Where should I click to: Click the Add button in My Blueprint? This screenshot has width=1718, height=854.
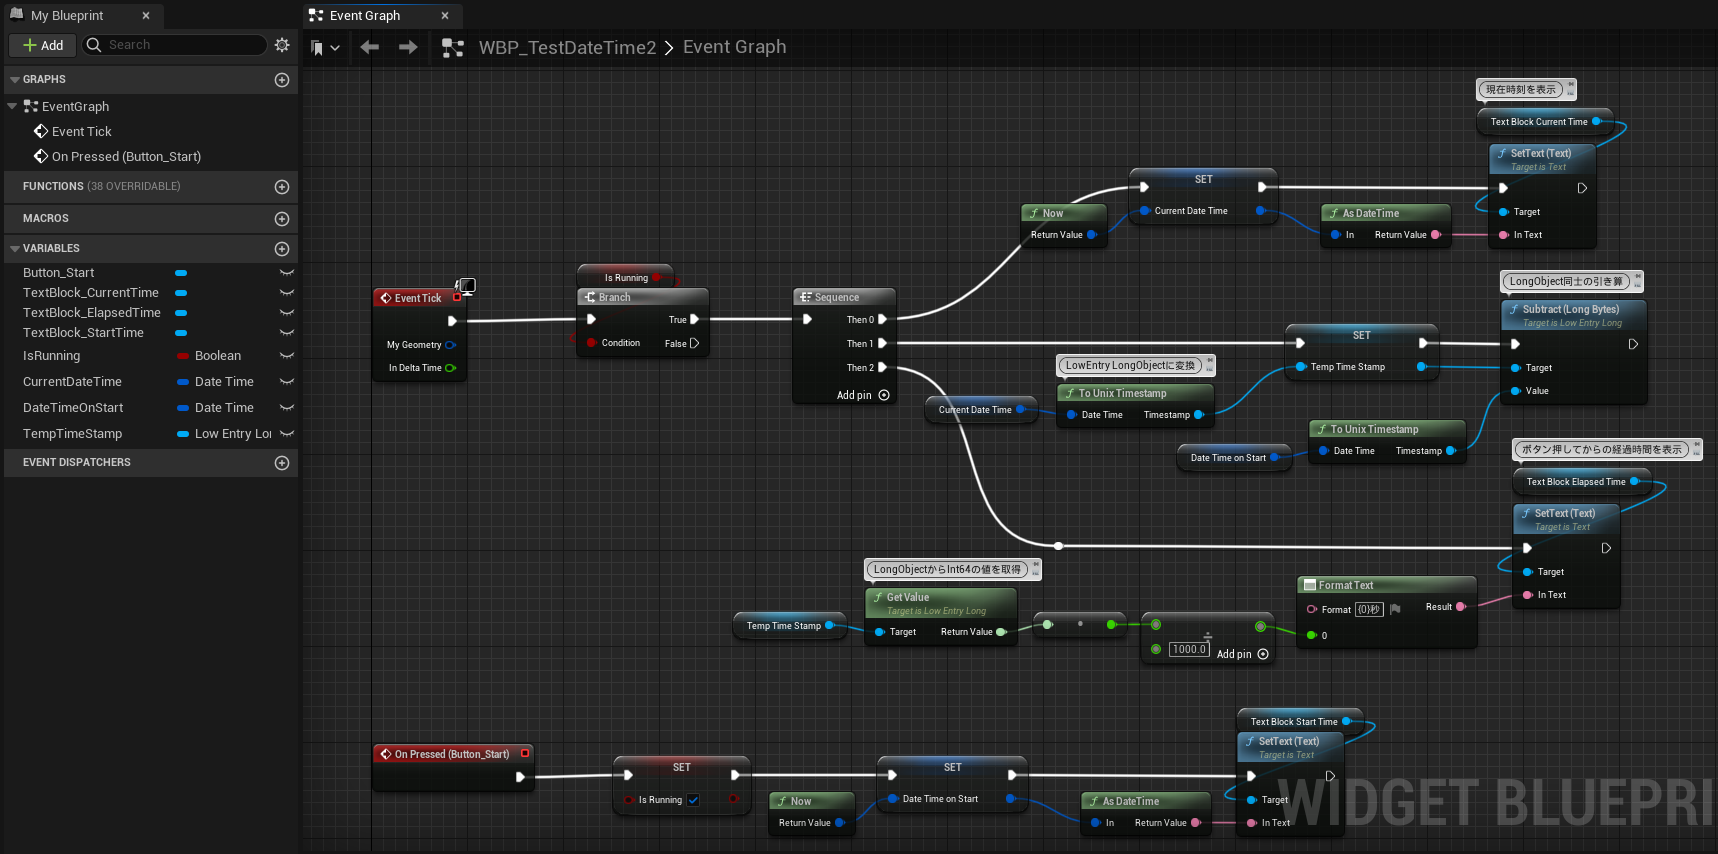point(43,45)
